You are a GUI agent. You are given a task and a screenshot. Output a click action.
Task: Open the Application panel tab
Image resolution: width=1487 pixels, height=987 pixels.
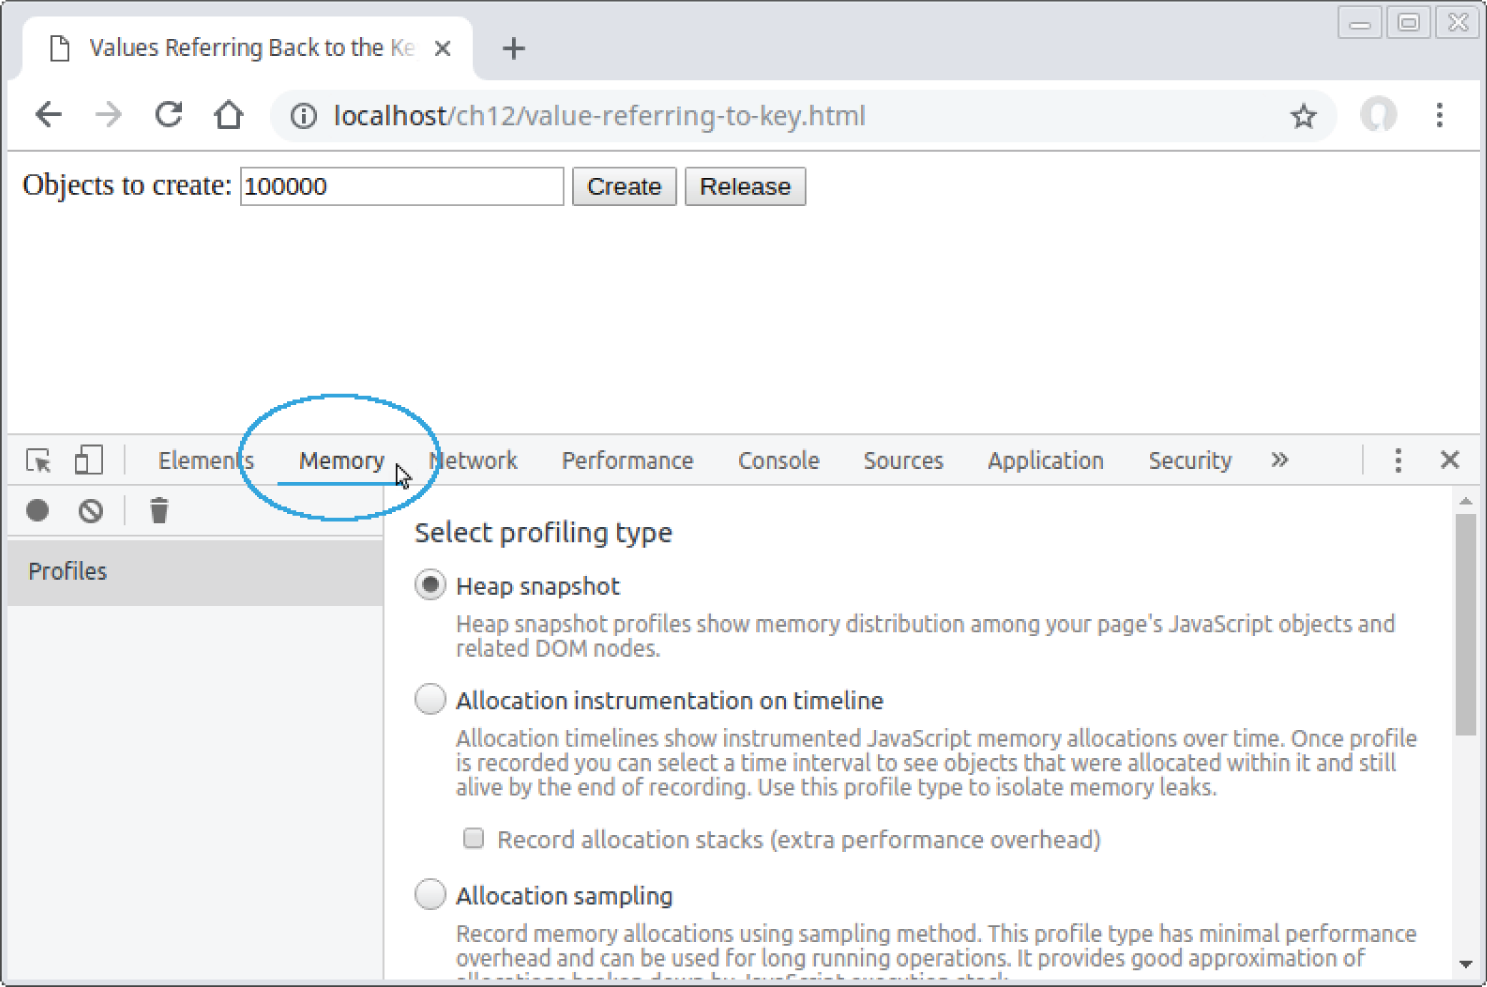click(x=1045, y=460)
